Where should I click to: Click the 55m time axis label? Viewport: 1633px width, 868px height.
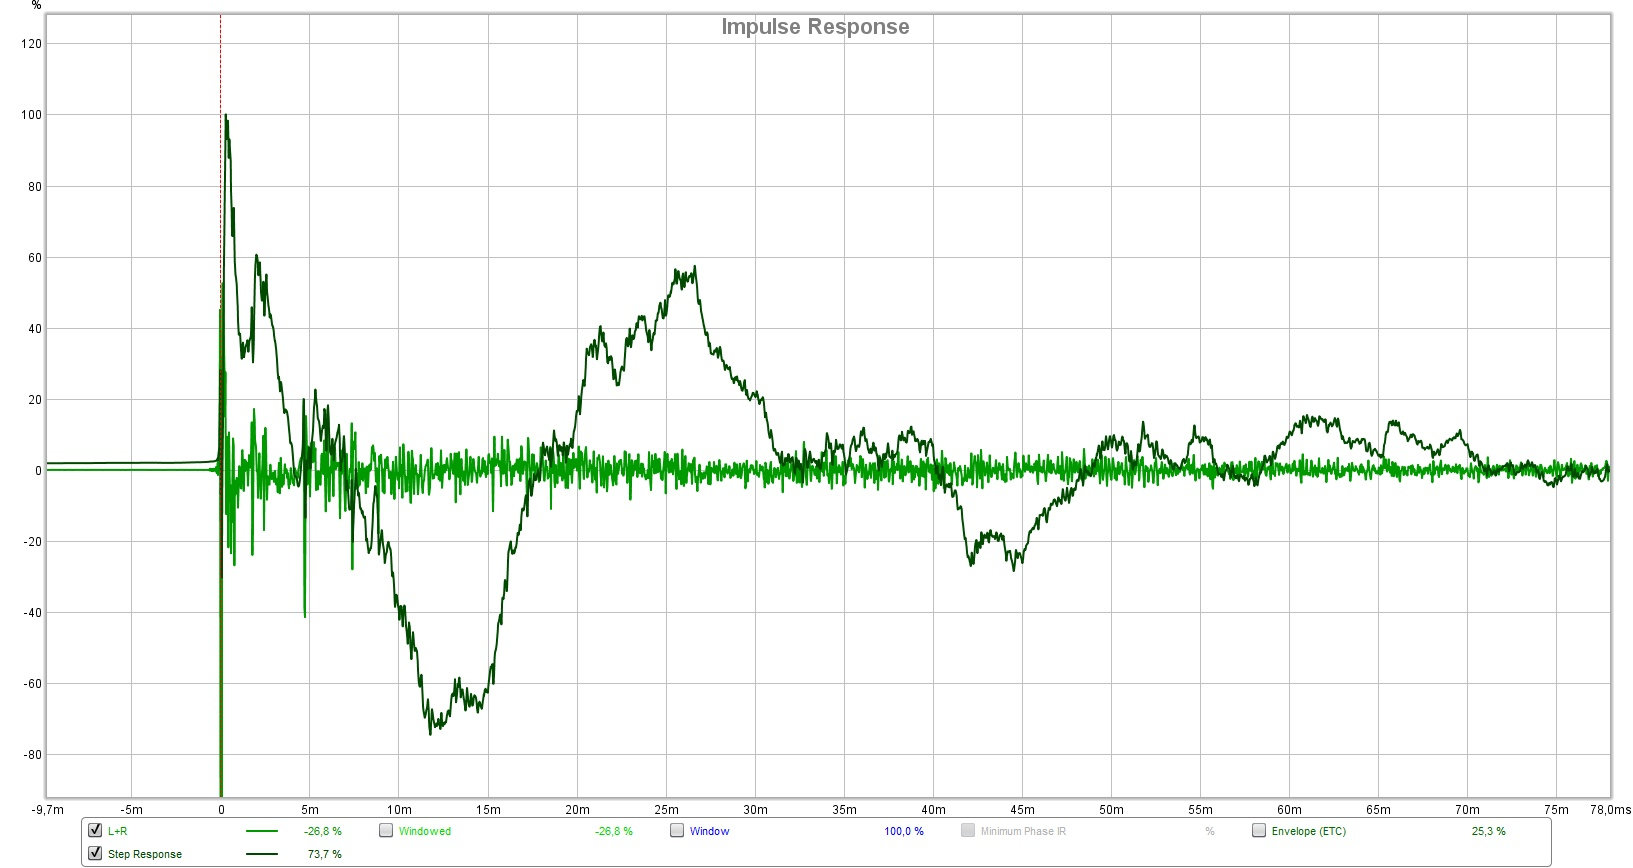(x=1200, y=810)
